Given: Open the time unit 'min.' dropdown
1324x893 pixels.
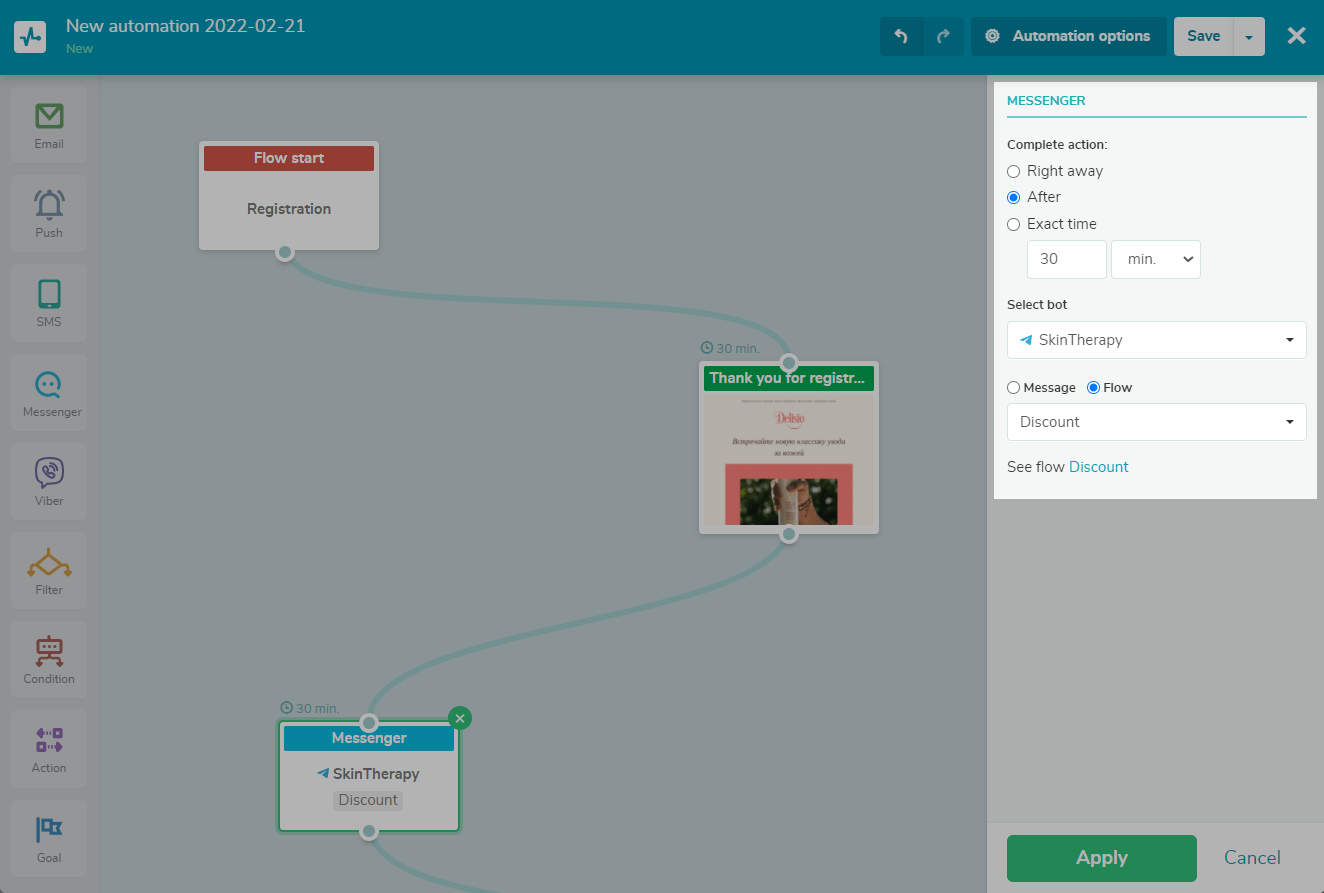Looking at the screenshot, I should point(1156,259).
